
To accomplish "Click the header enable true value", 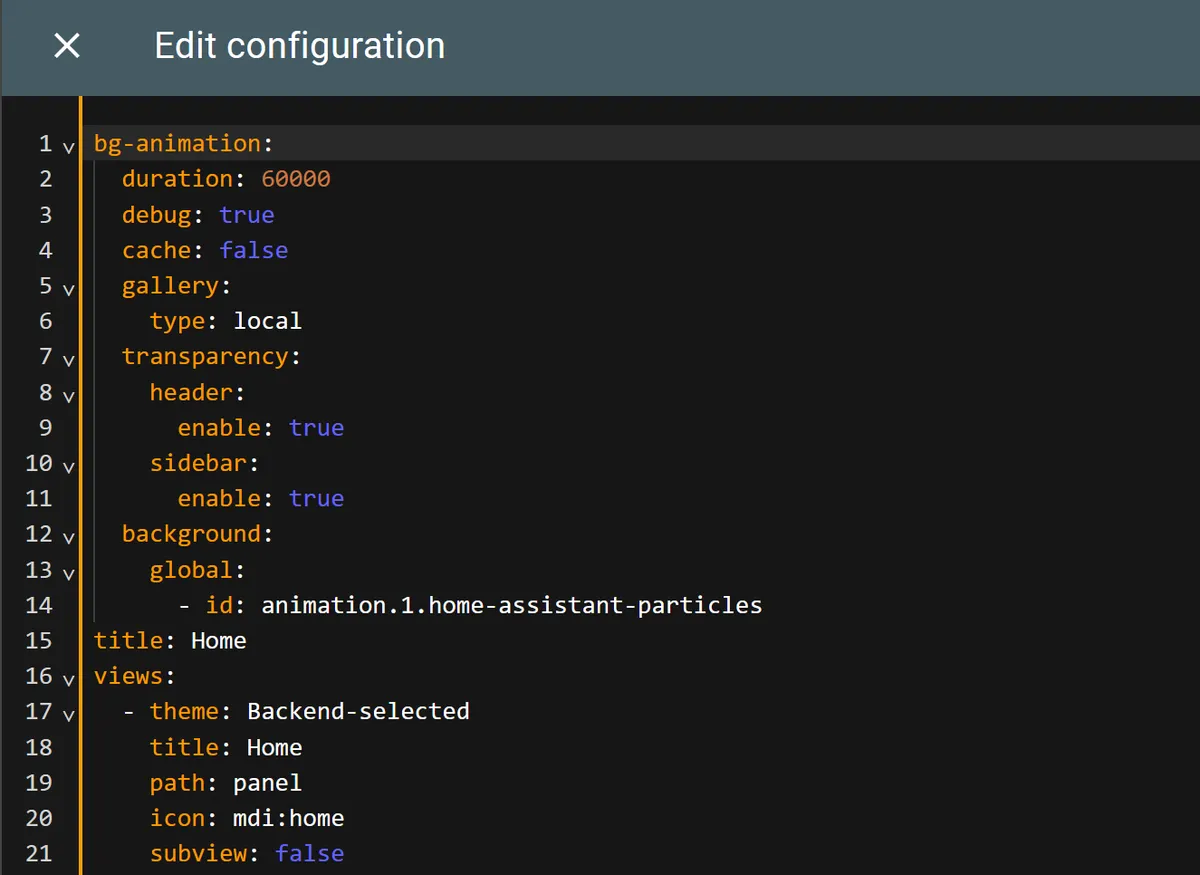I will [x=317, y=428].
